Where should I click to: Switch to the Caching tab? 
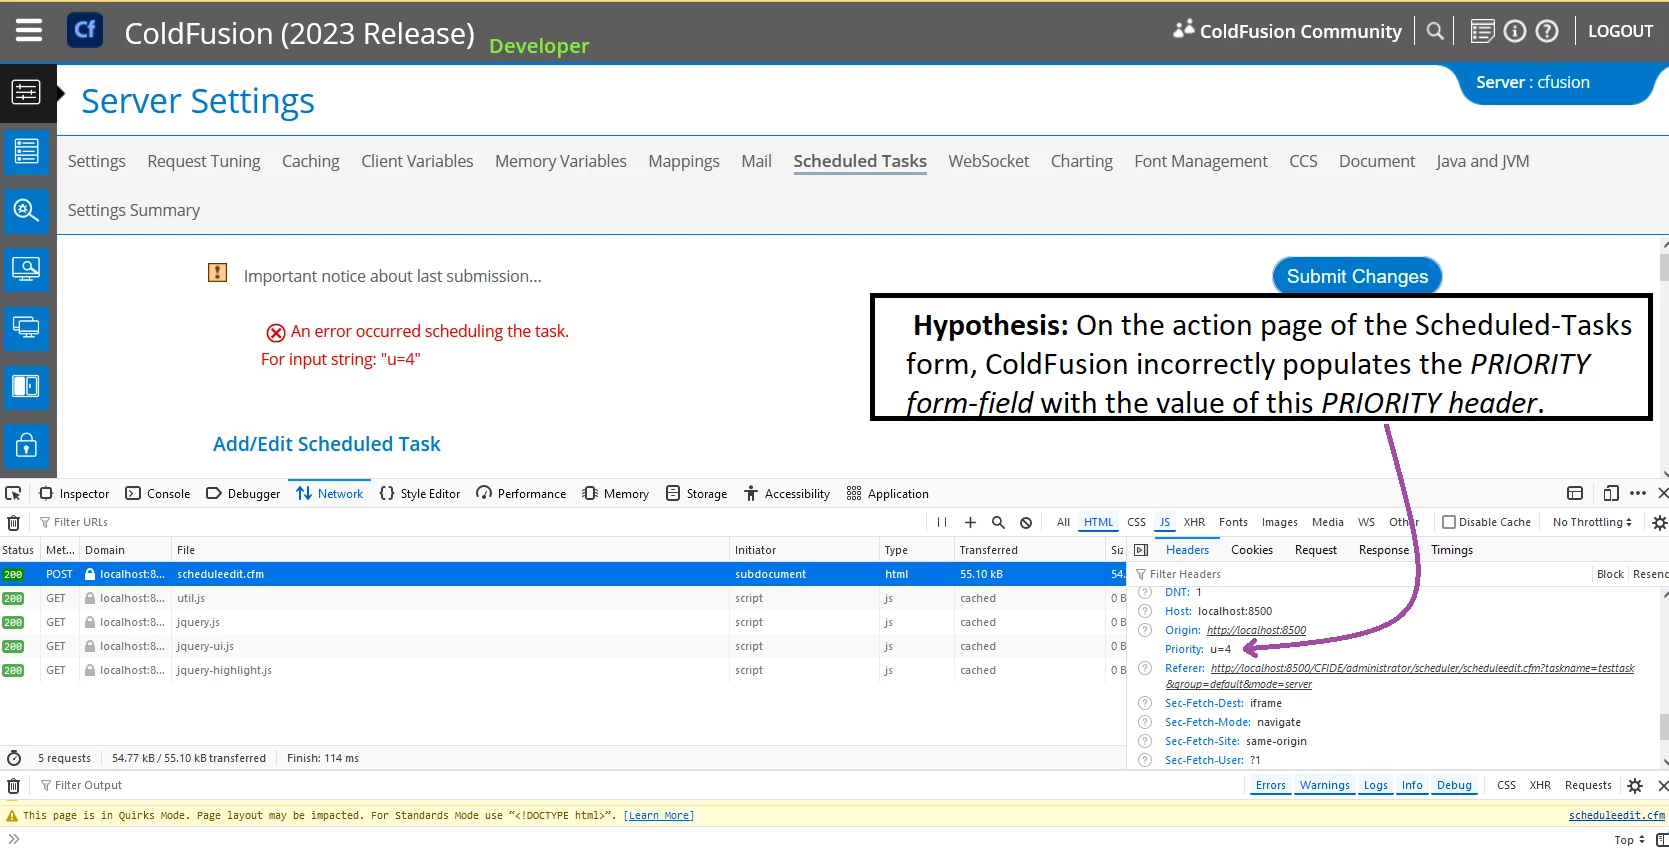(310, 161)
